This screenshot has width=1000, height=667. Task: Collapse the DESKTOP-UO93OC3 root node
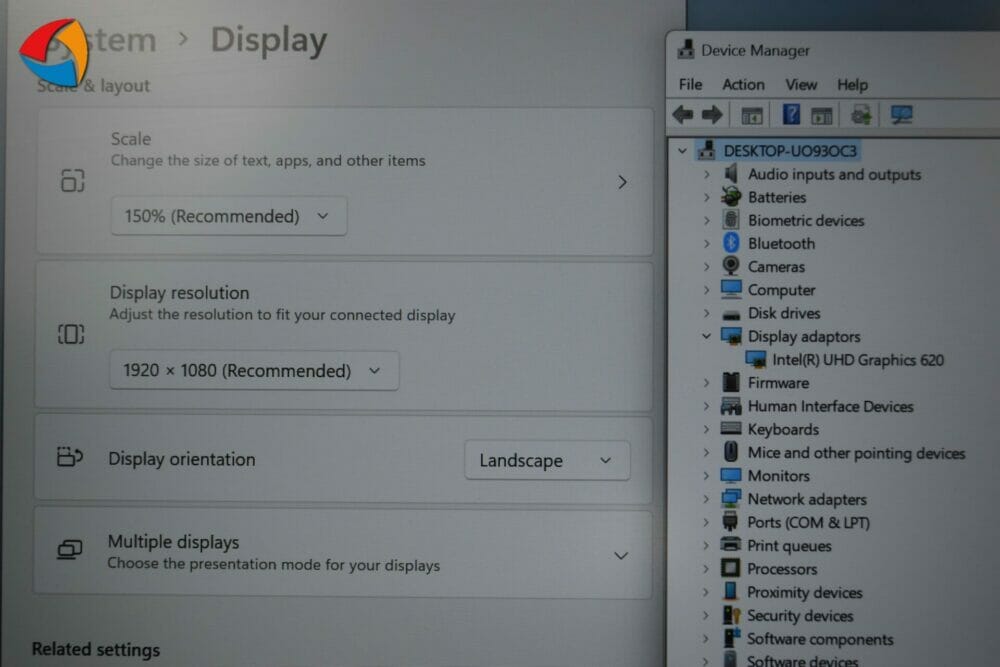(682, 151)
